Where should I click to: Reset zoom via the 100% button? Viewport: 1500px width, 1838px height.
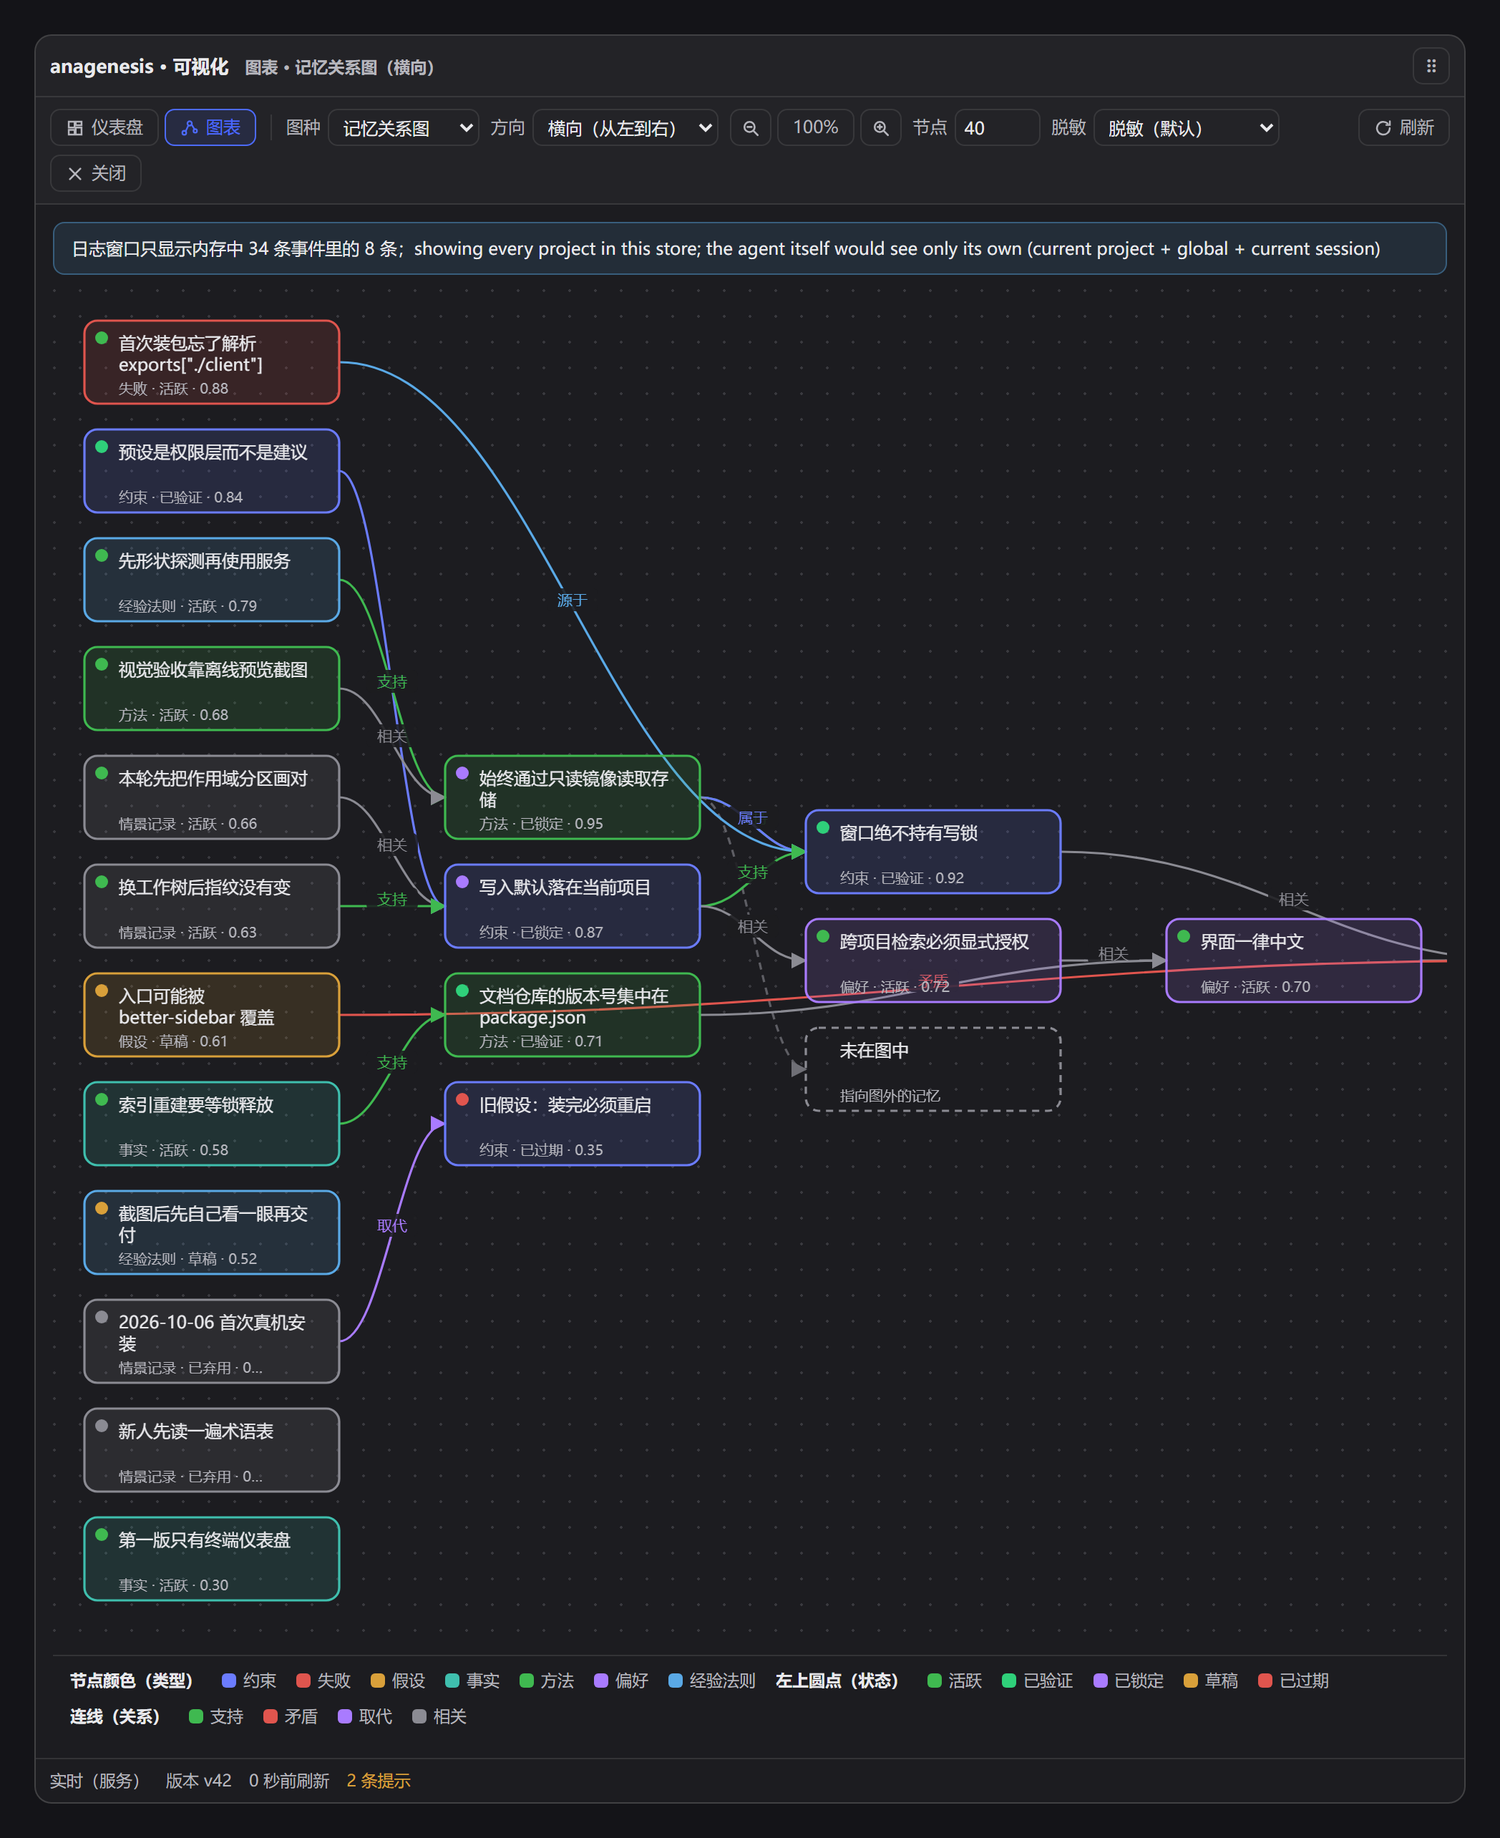815,128
